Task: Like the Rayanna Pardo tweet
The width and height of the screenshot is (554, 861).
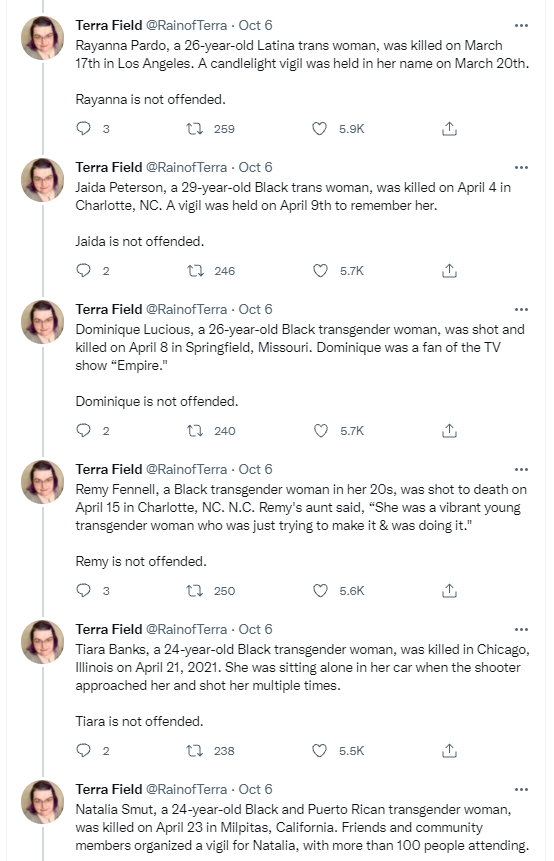Action: pyautogui.click(x=320, y=128)
